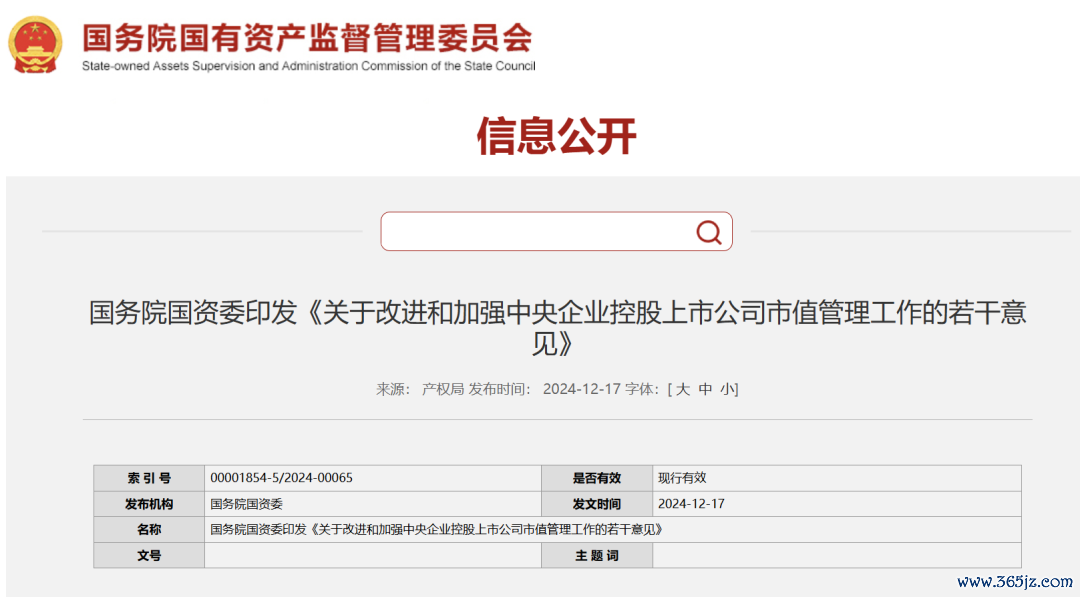Select the English commission name subtitle
This screenshot has height=597, width=1080.
(x=309, y=66)
